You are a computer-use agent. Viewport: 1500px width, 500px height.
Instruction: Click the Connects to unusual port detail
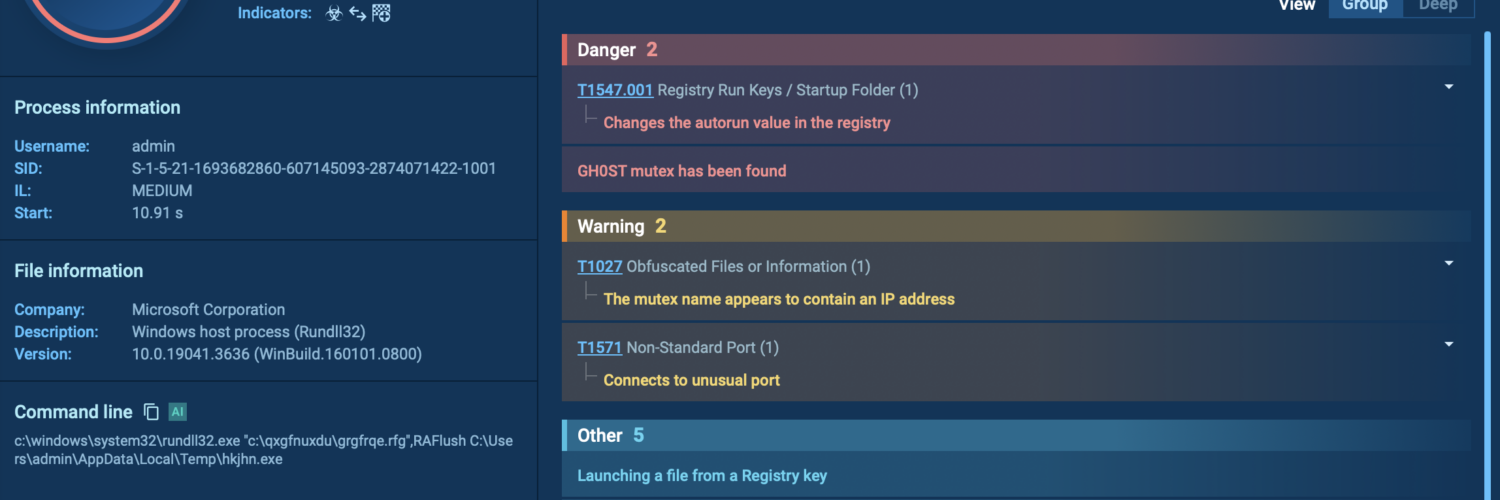coord(692,380)
